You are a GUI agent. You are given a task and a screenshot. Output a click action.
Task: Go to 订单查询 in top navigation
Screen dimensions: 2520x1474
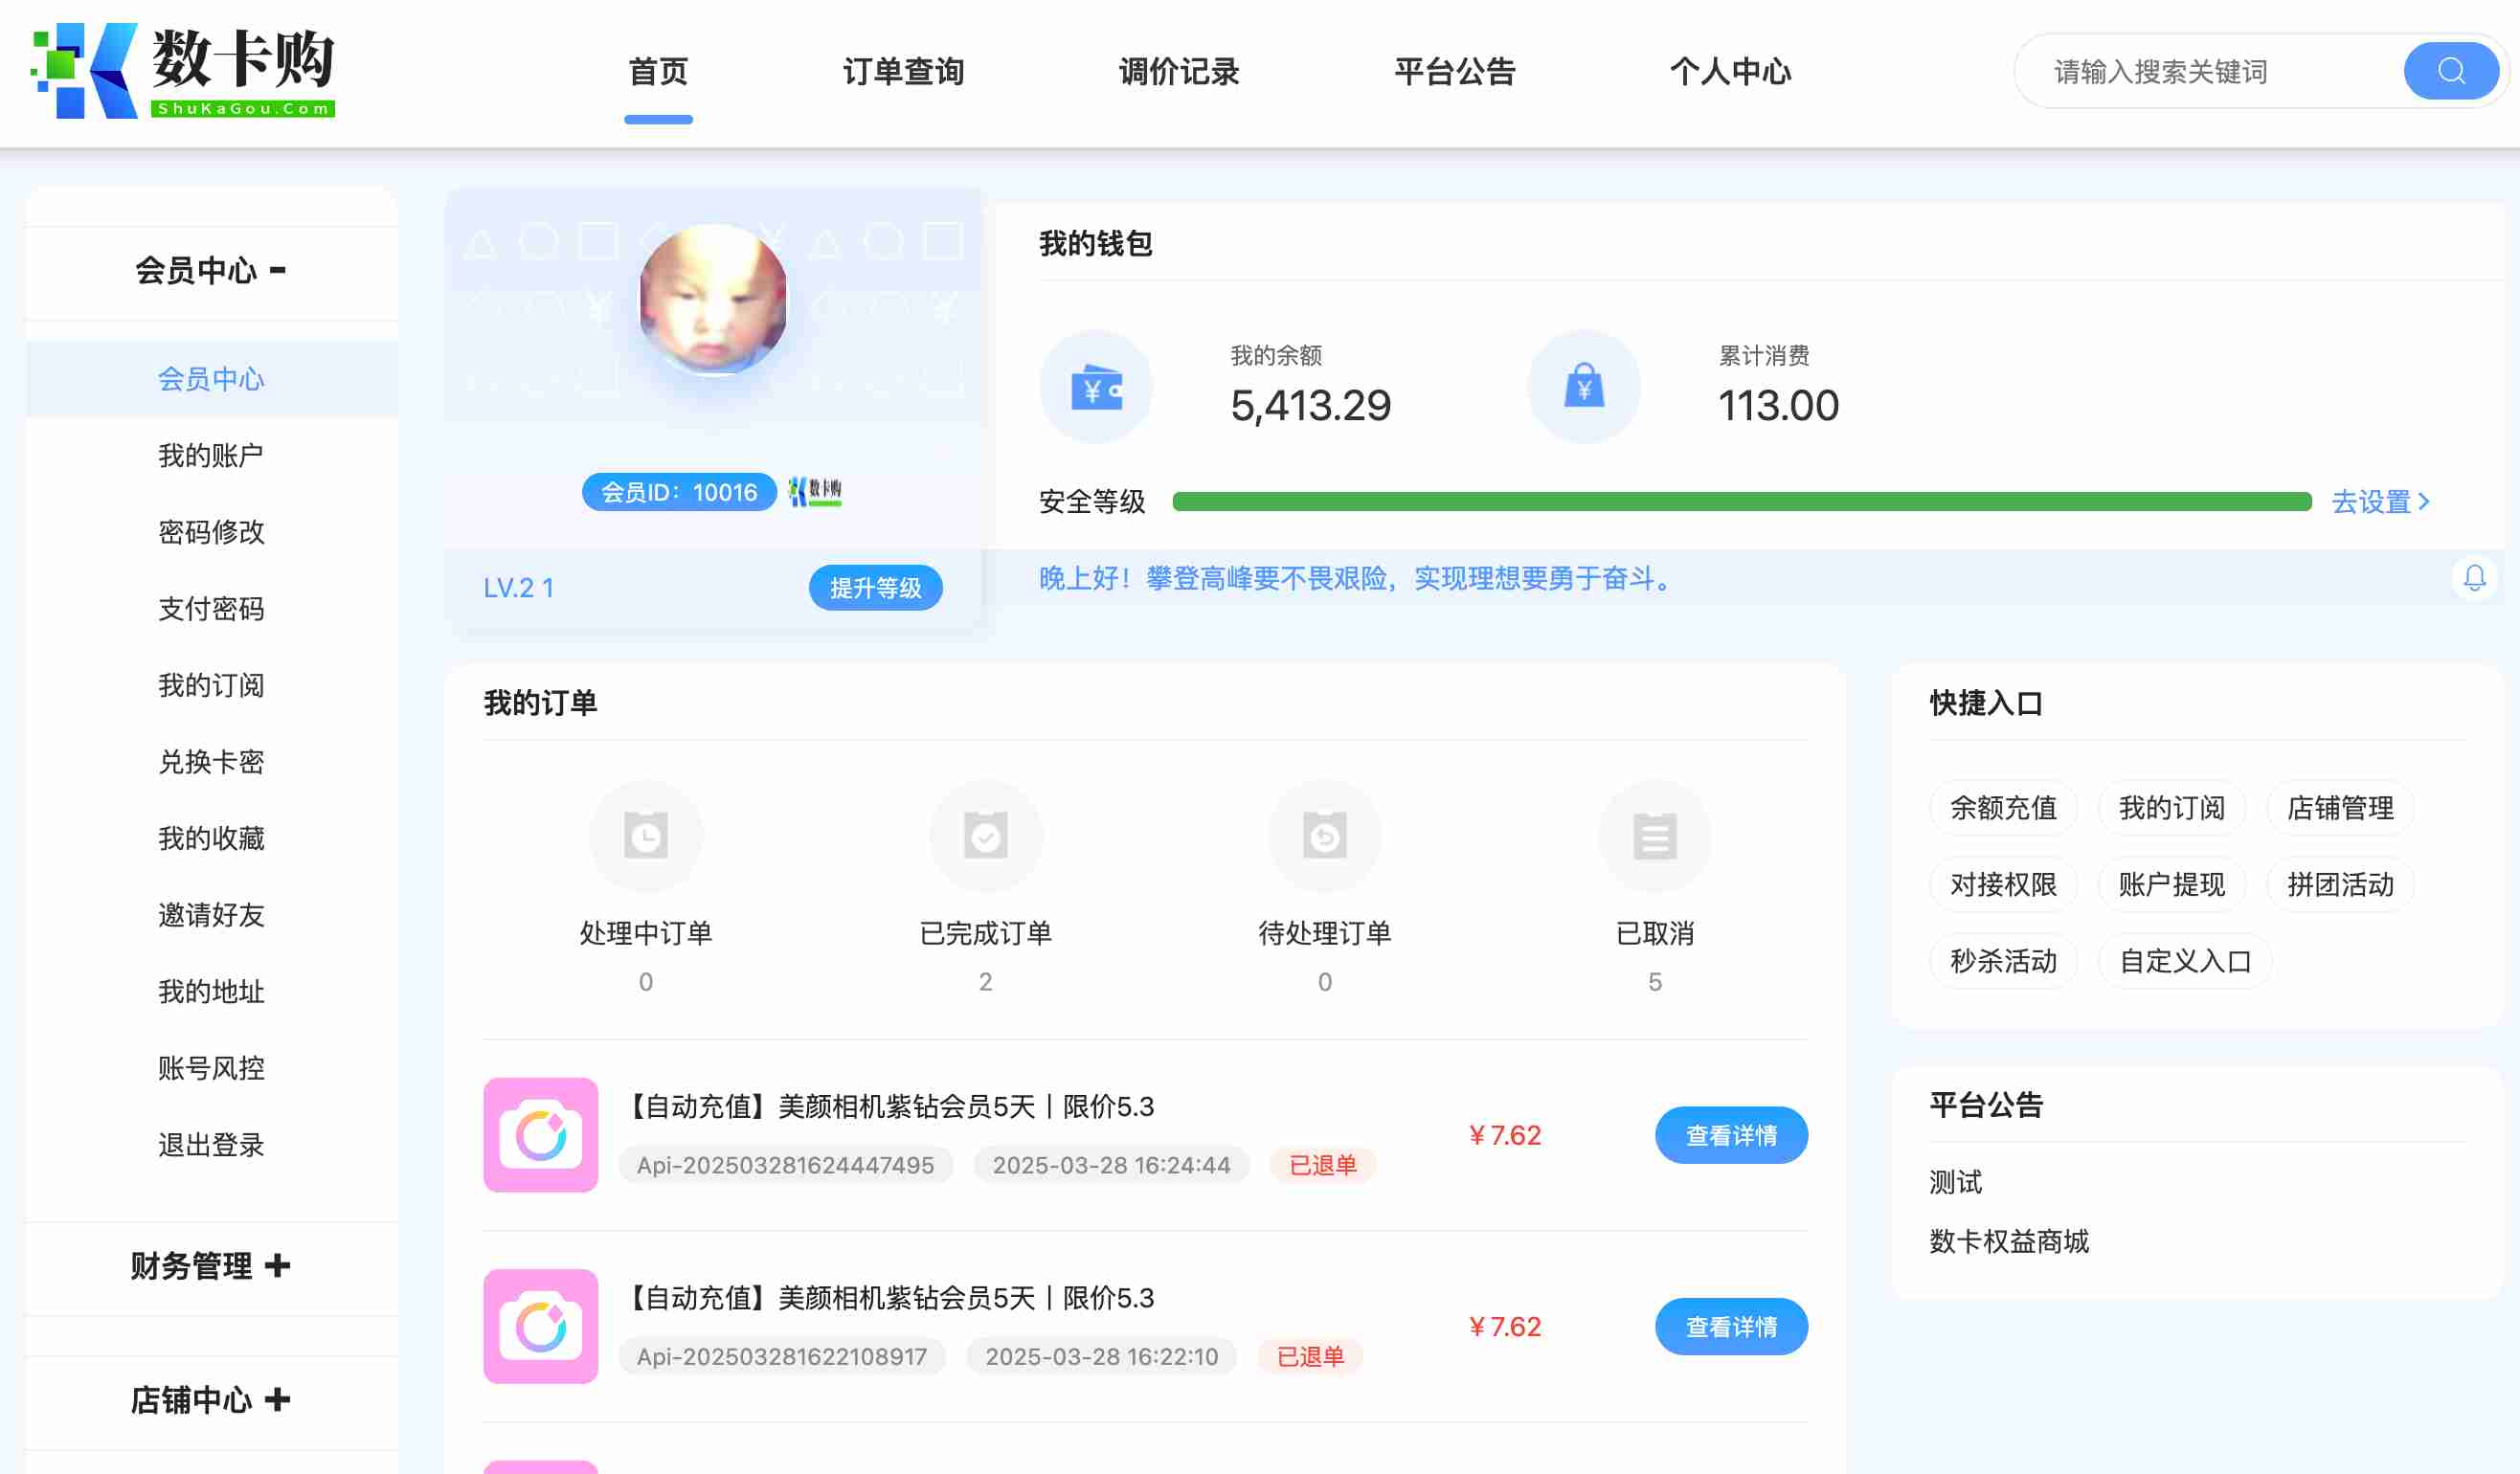tap(903, 71)
